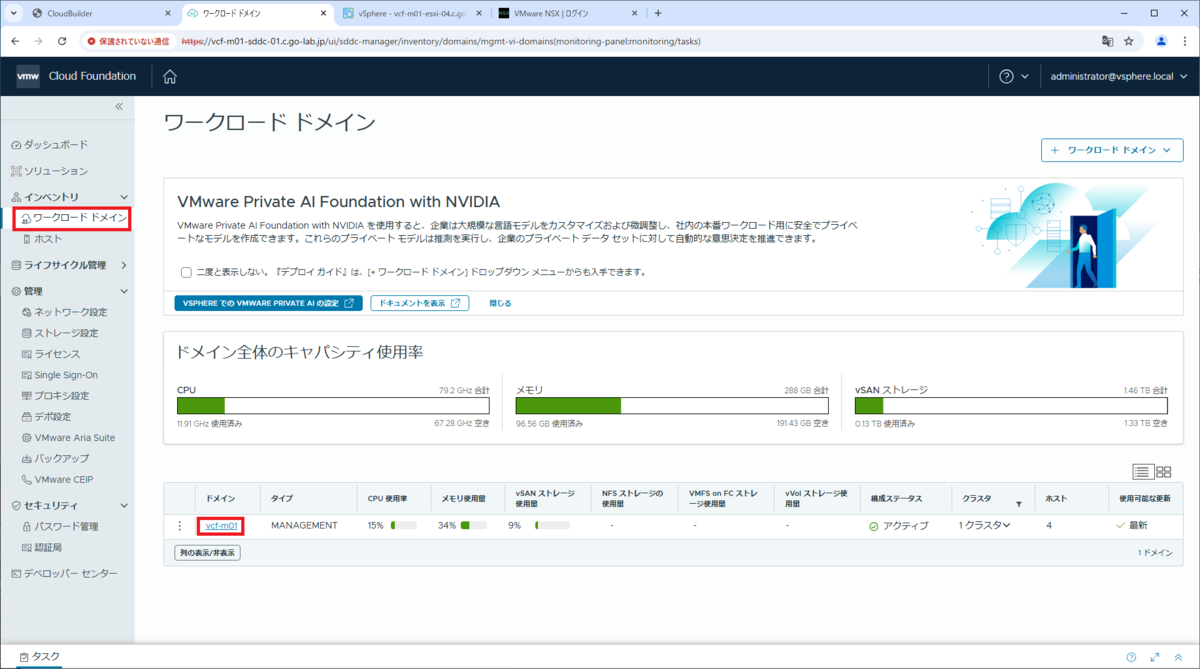Open VMware CEIP page
Viewport: 1200px width, 669px height.
(57, 480)
